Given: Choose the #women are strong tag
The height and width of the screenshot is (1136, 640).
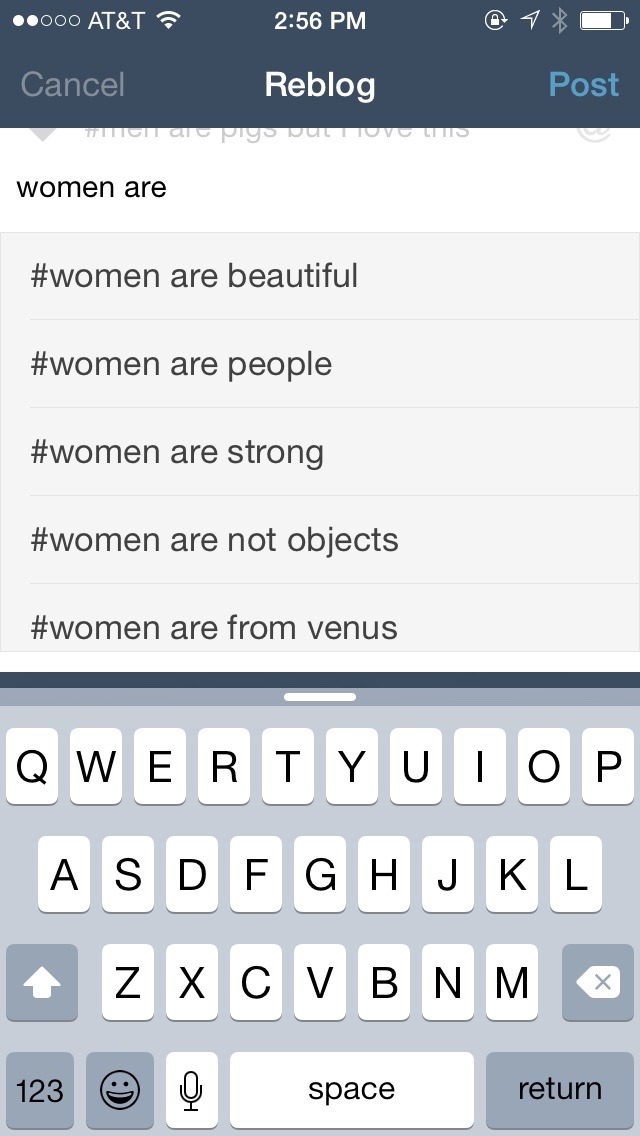Looking at the screenshot, I should [320, 452].
